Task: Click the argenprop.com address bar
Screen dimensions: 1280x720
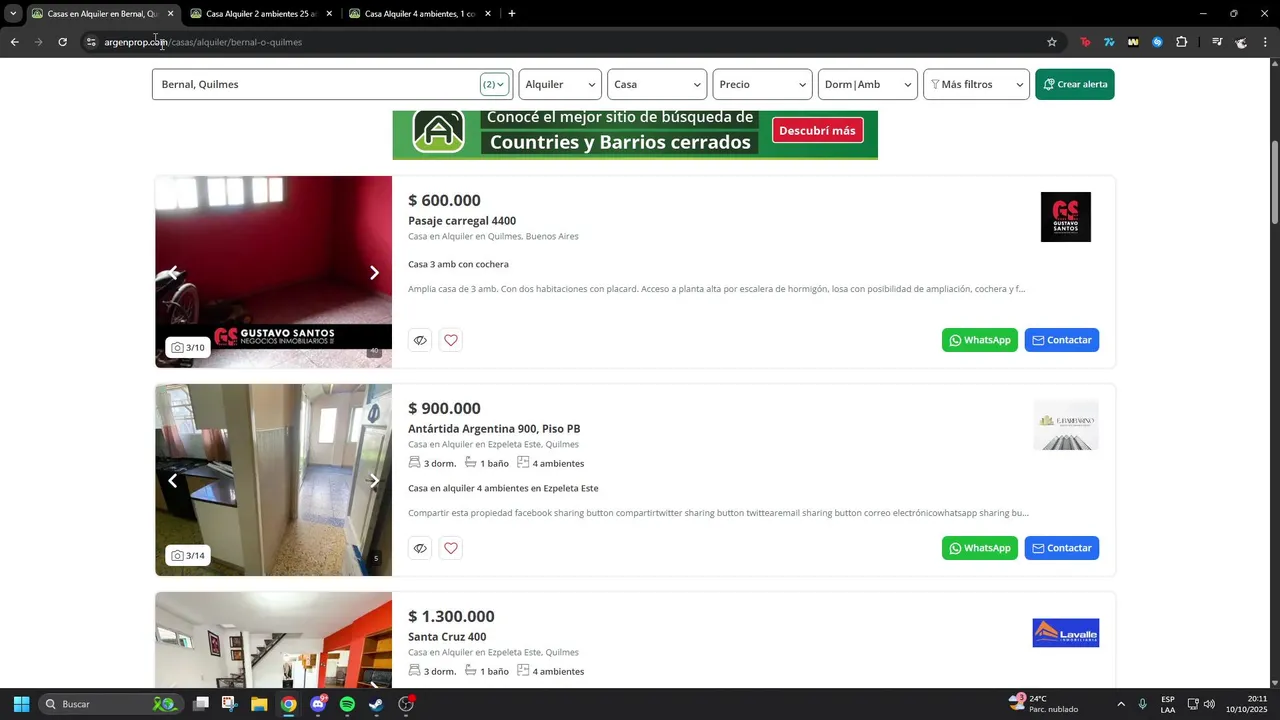Action: click(560, 42)
